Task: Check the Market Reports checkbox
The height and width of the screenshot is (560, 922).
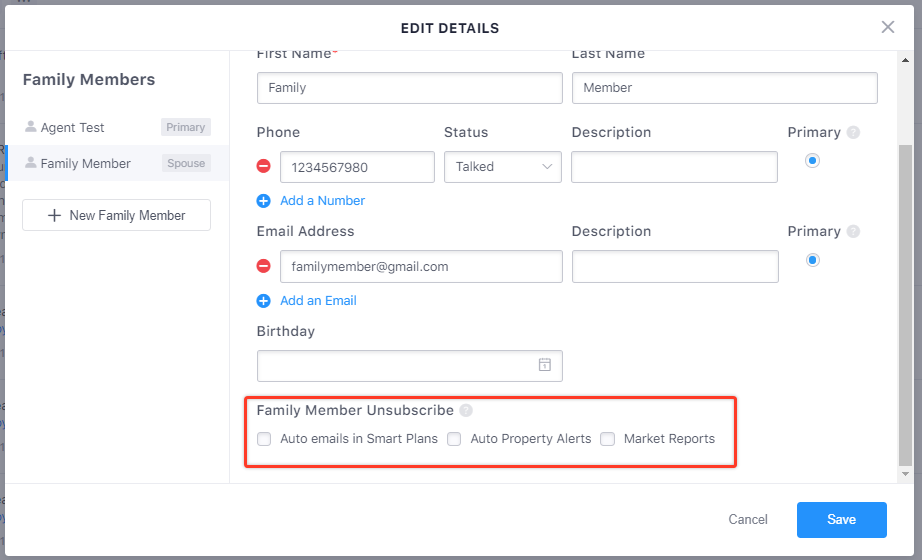Action: [x=607, y=439]
